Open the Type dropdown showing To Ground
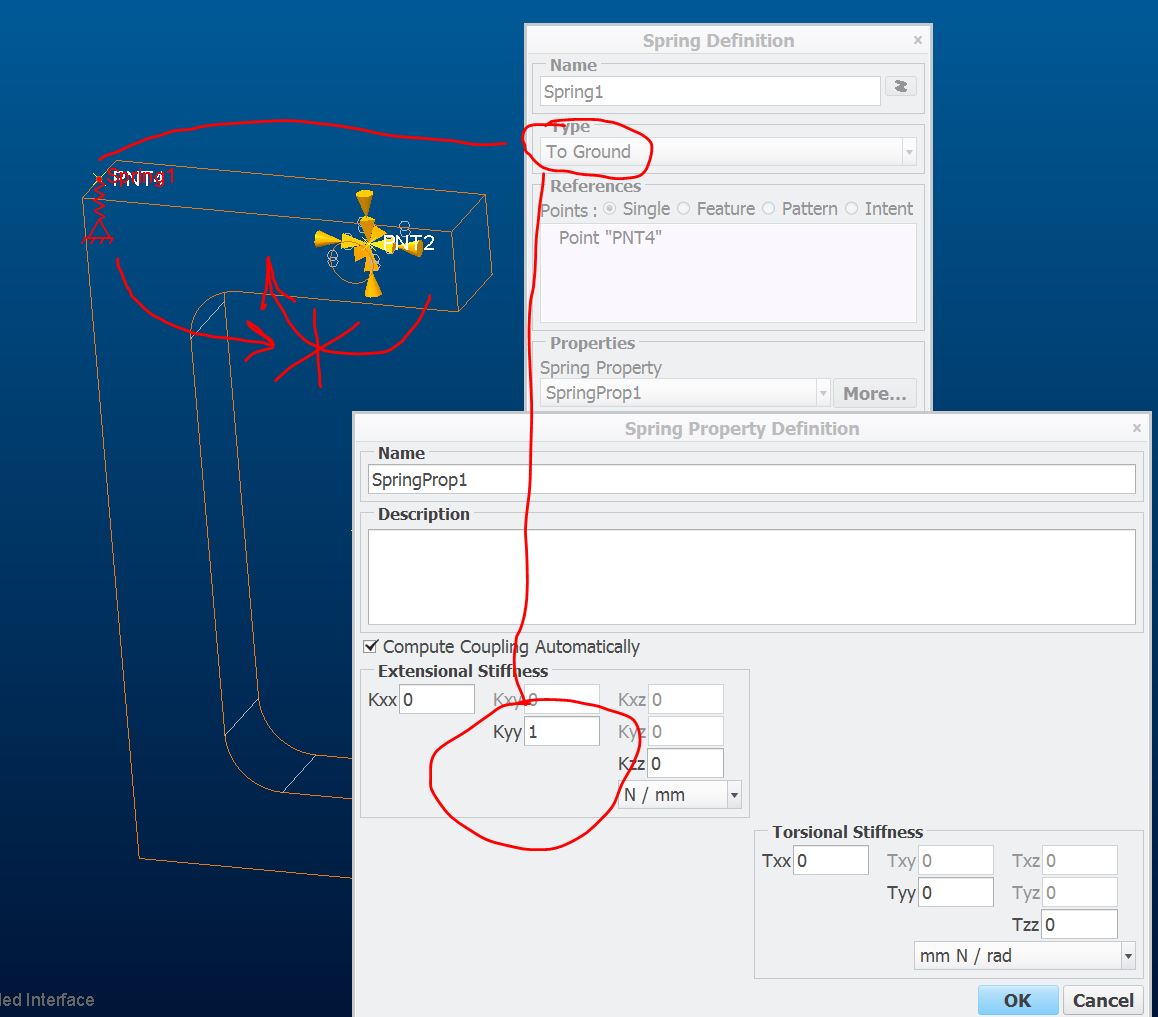The height and width of the screenshot is (1017, 1158). [728, 151]
